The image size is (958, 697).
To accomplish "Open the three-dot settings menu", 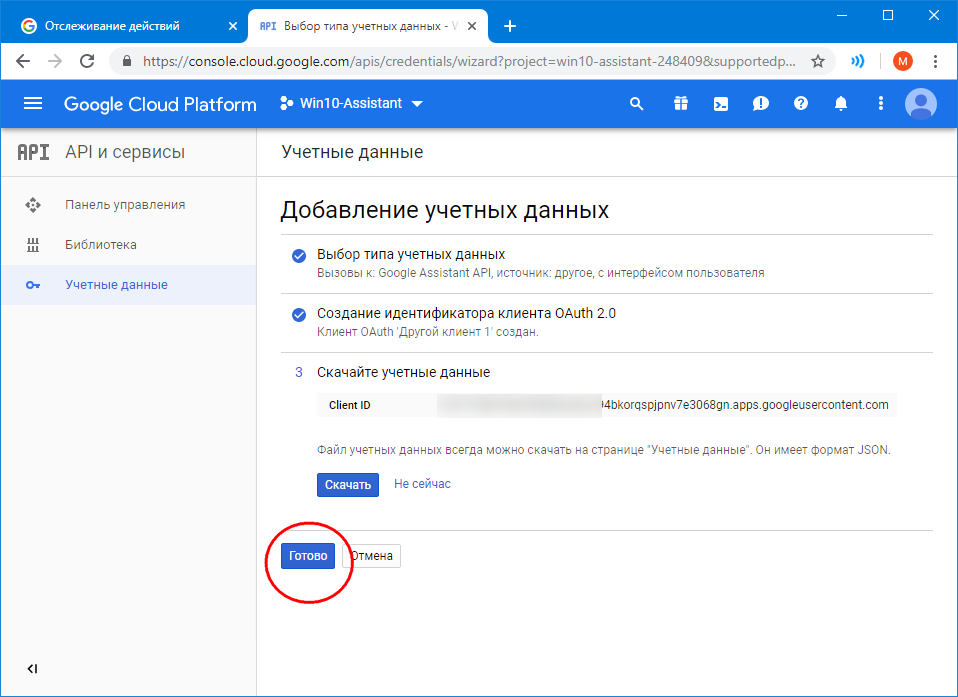I will pos(880,104).
